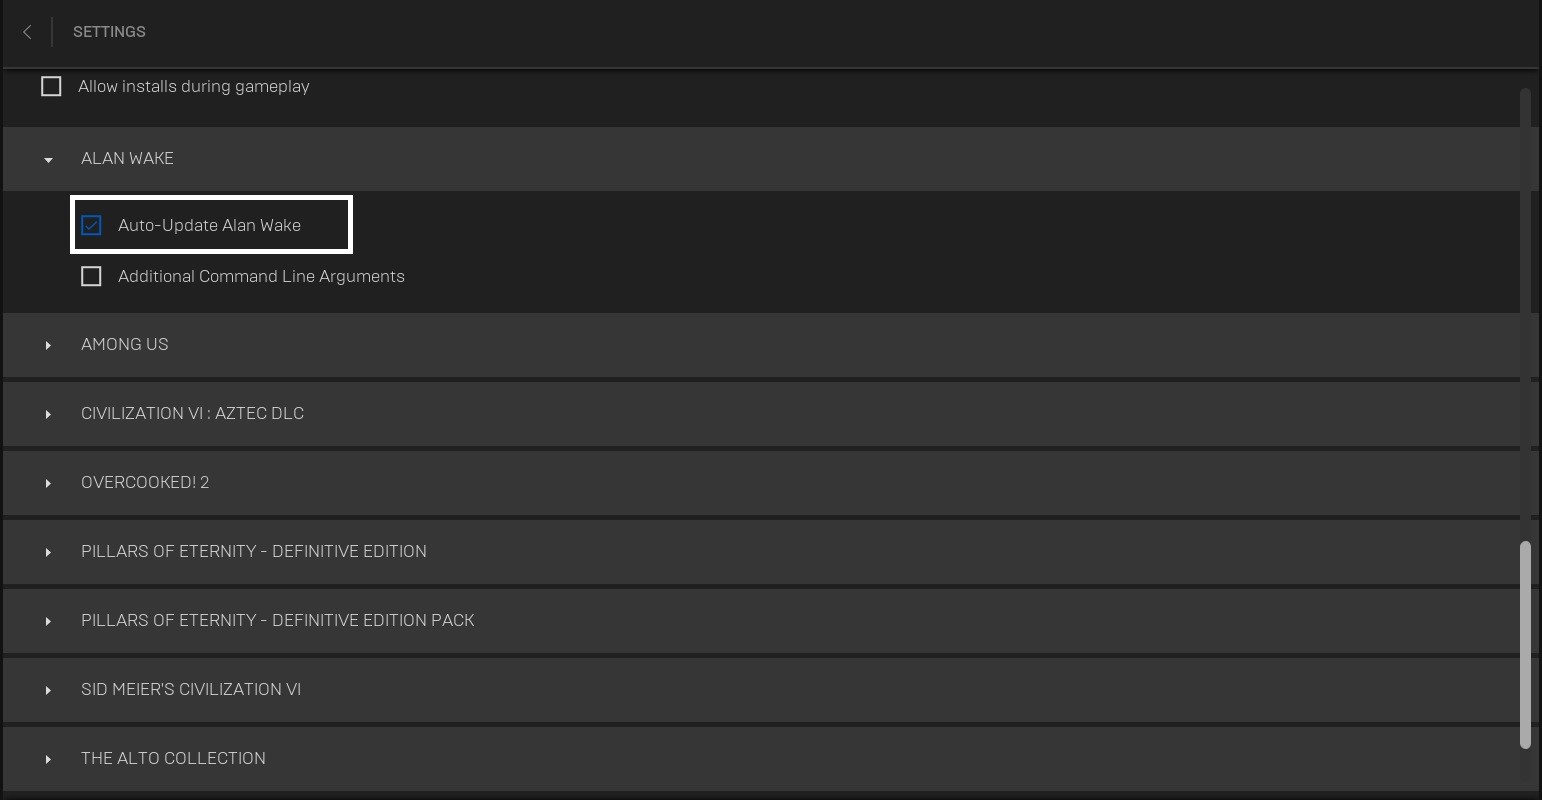Viewport: 1542px width, 800px height.
Task: Click the arrow beside PILLARS OF ETERNITY
Action: (x=48, y=551)
